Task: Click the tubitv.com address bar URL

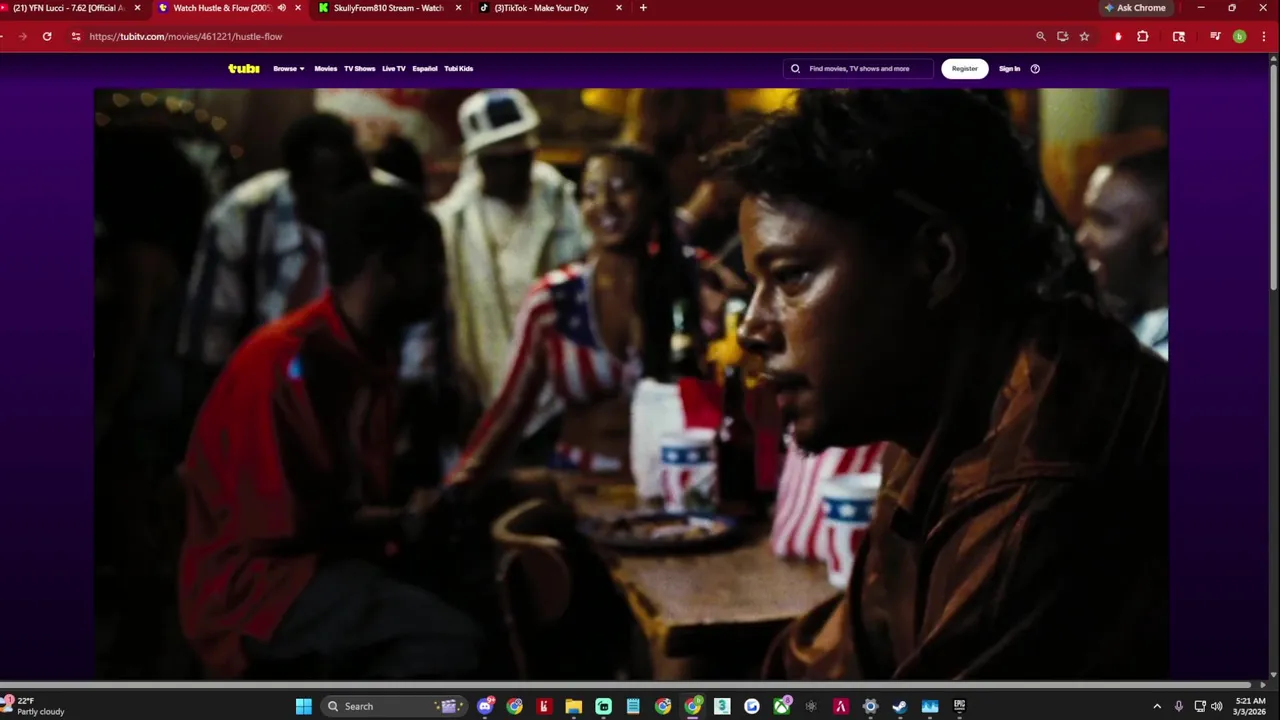Action: tap(186, 36)
